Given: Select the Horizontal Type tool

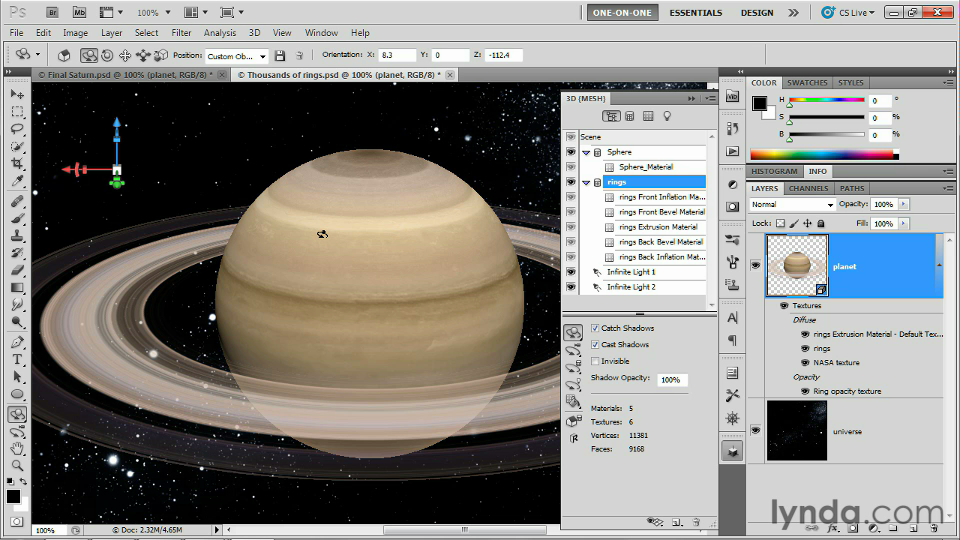Looking at the screenshot, I should [17, 359].
